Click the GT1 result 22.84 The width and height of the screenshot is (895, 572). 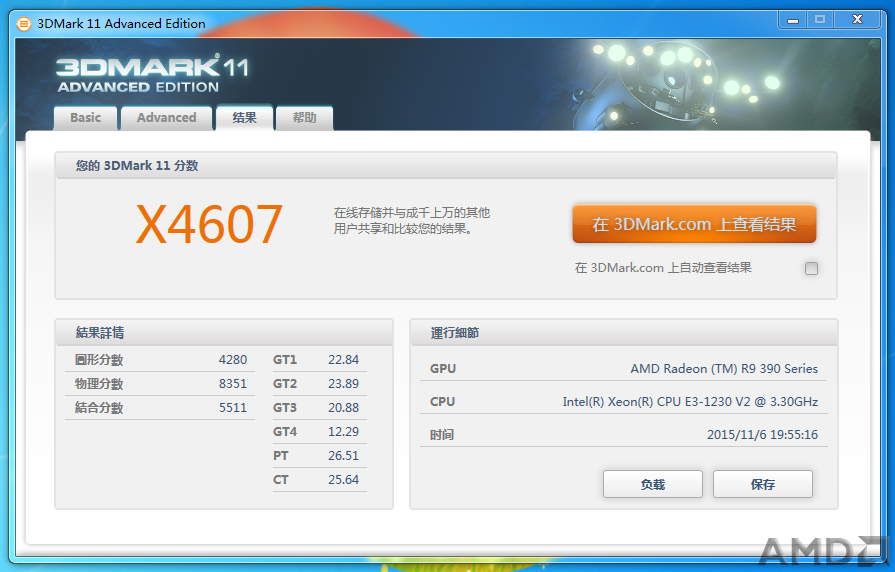click(343, 360)
